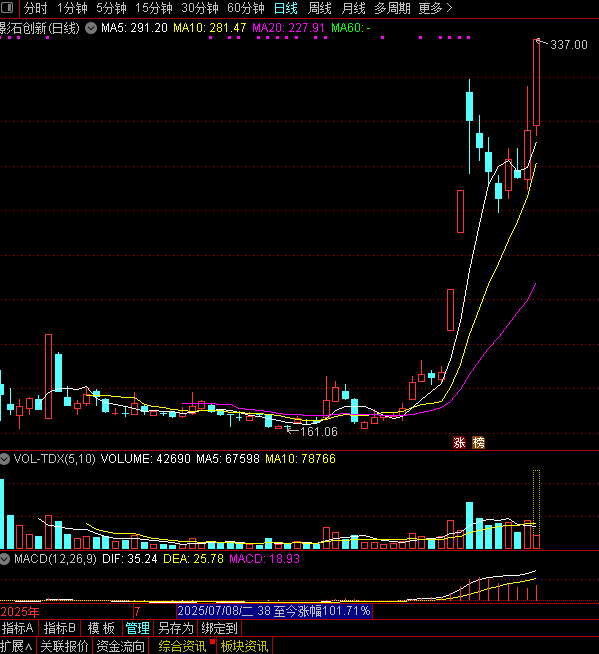This screenshot has width=599, height=654.
Task: Expand the MACD indicator dropdown arrow
Action: pos(5,559)
